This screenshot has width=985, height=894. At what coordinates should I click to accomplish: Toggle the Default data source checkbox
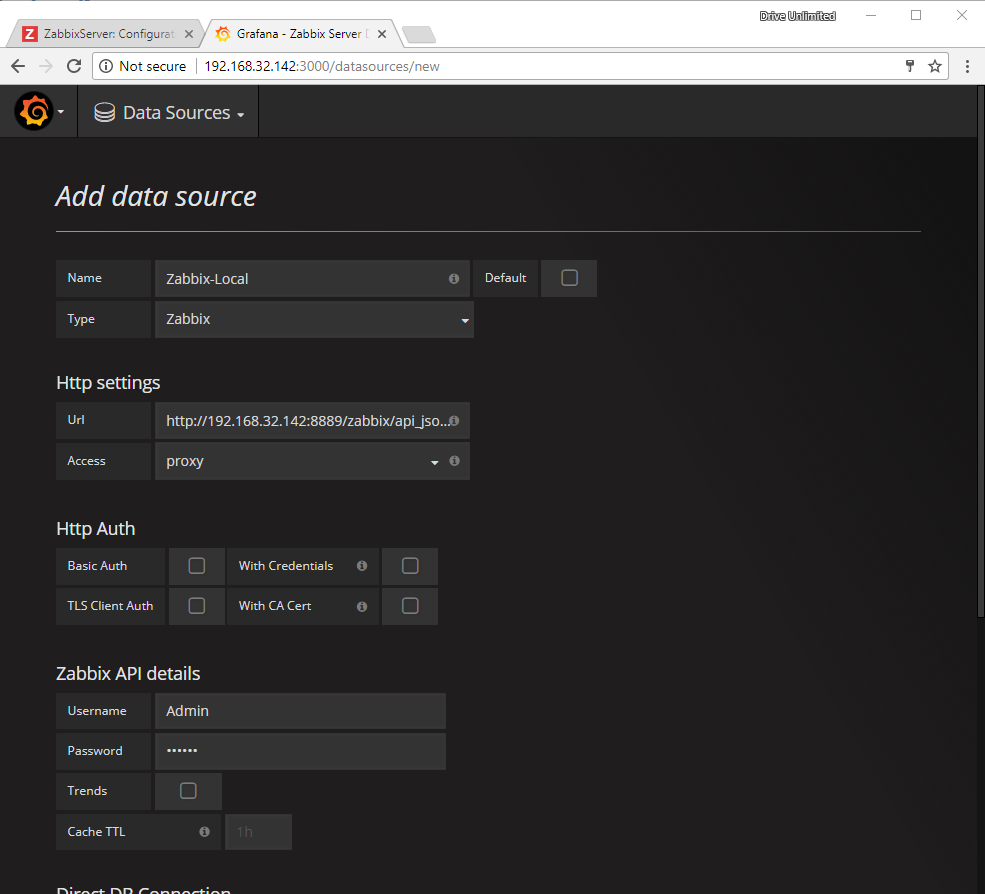point(569,278)
